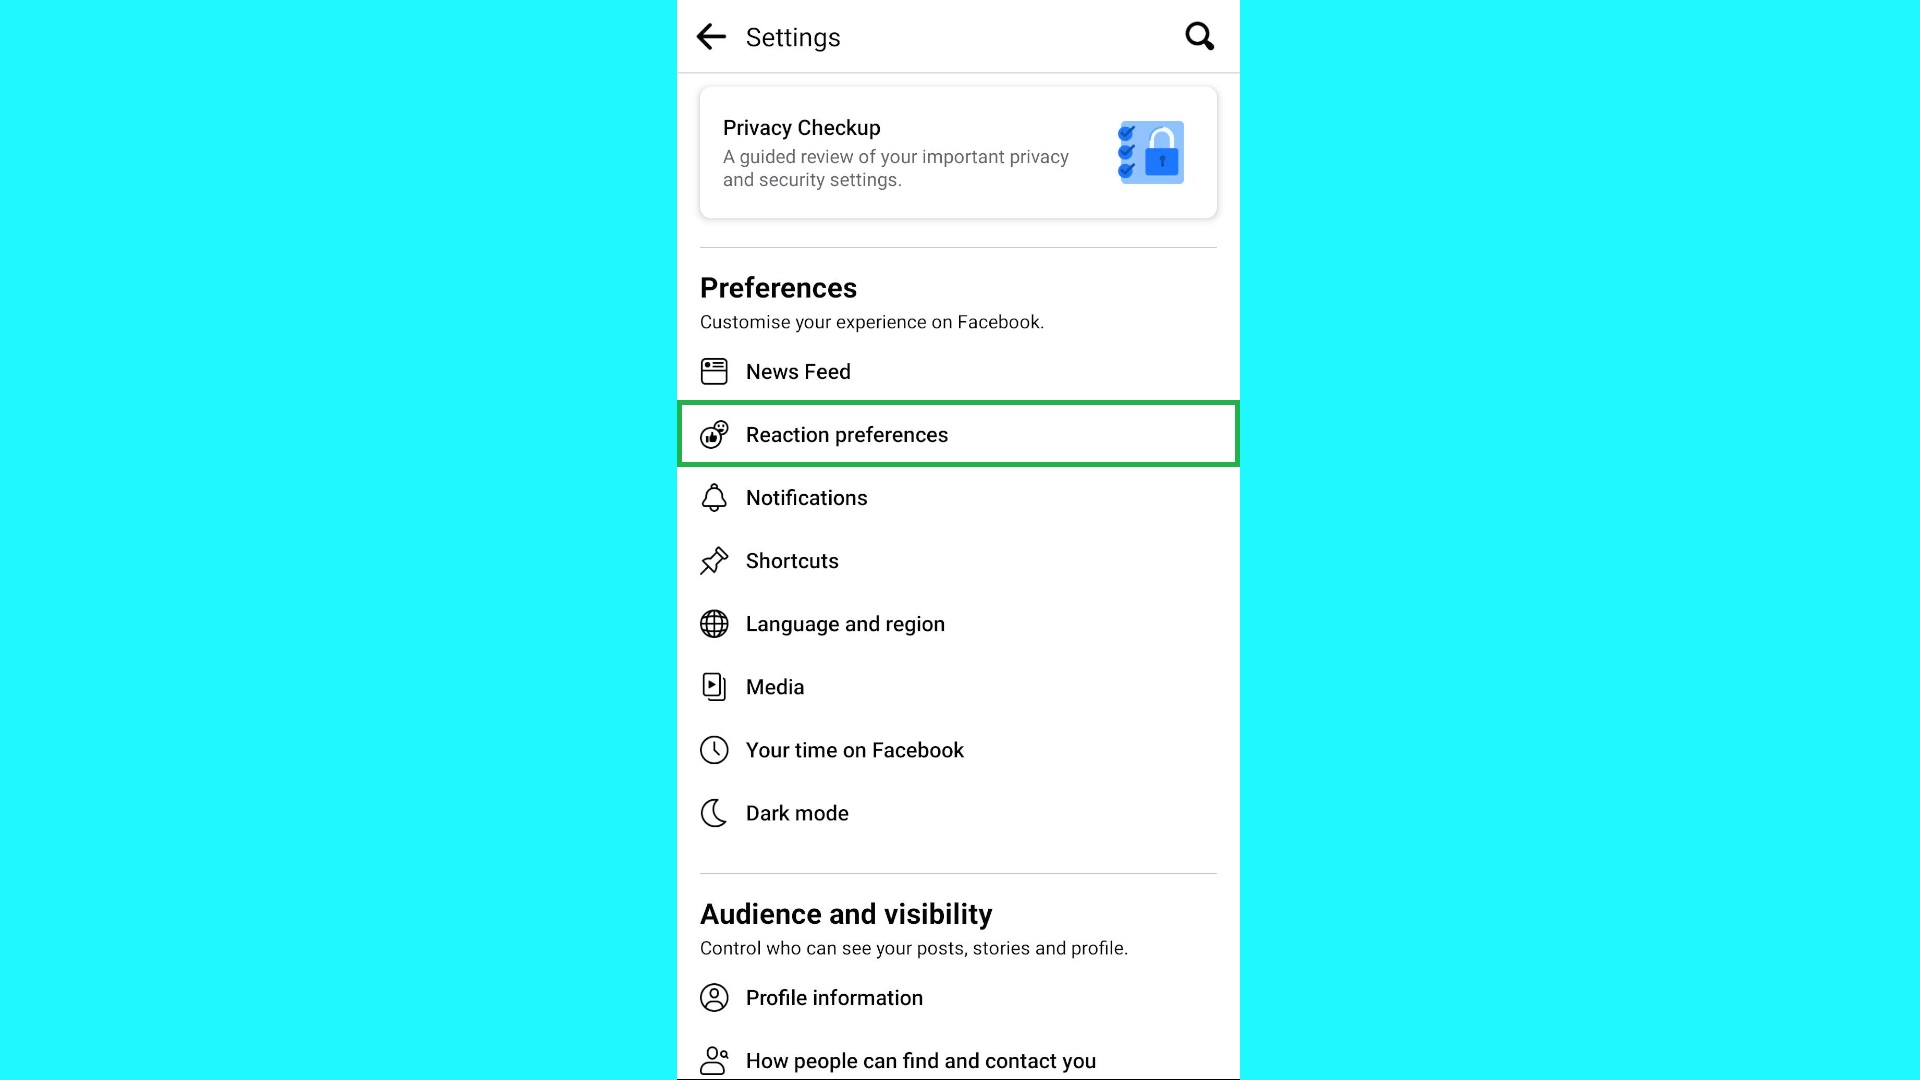Open Reaction preferences settings
The width and height of the screenshot is (1920, 1080).
[x=960, y=434]
